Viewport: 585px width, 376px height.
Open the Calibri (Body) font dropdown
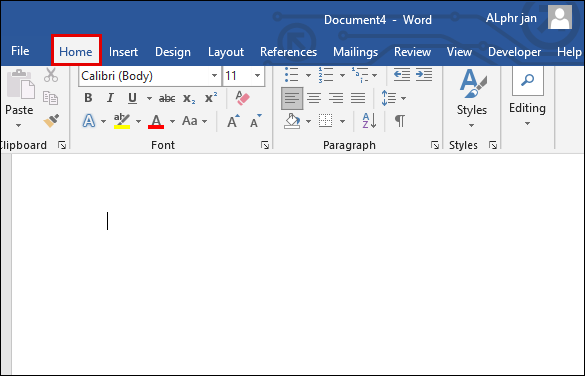click(x=214, y=76)
